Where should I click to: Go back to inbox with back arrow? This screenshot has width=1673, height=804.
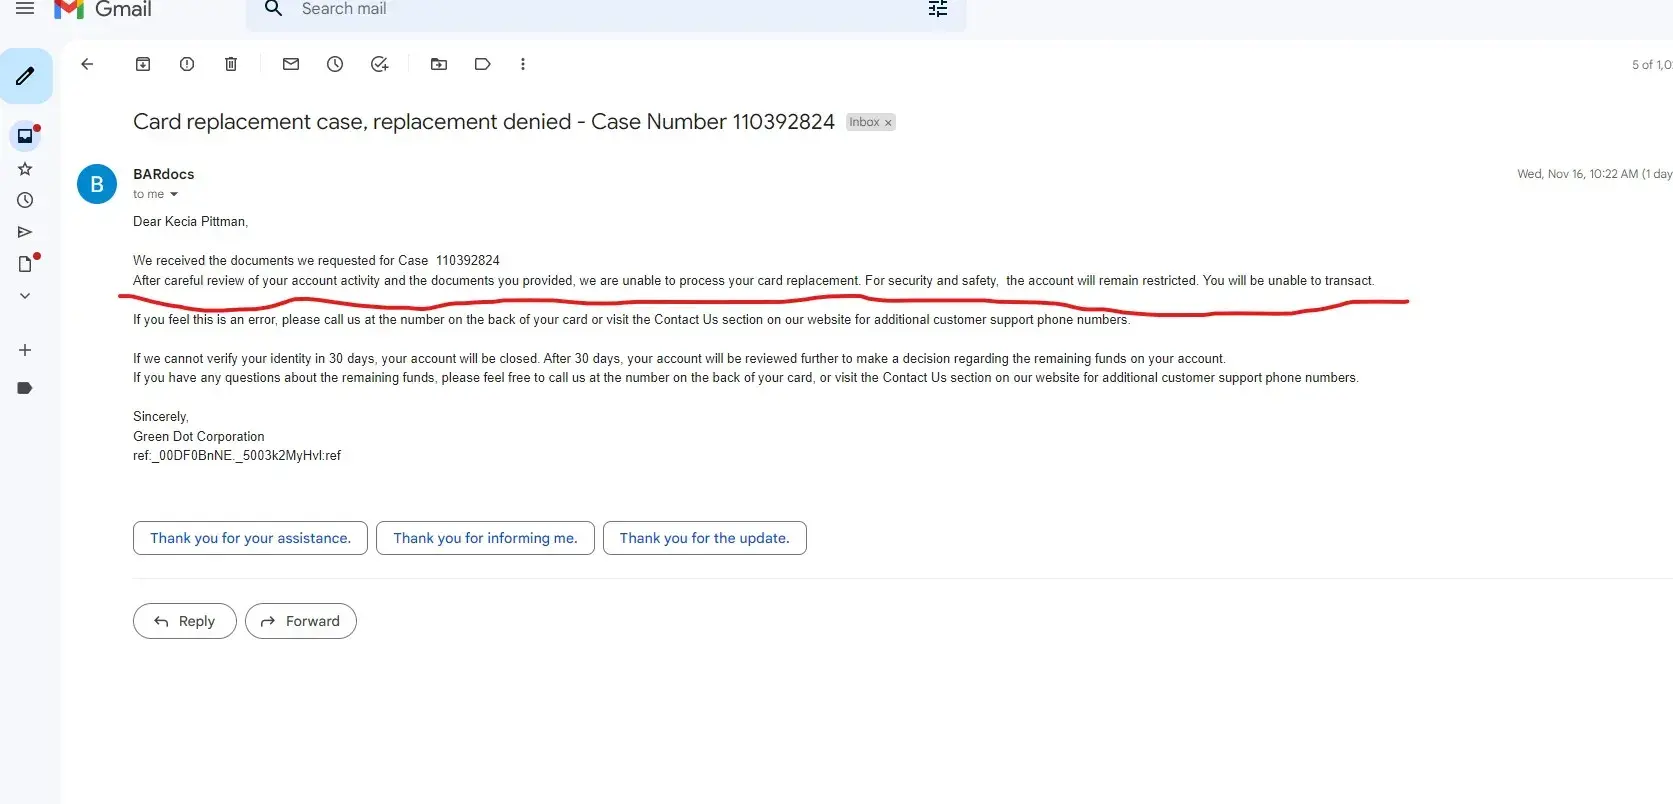[x=87, y=64]
